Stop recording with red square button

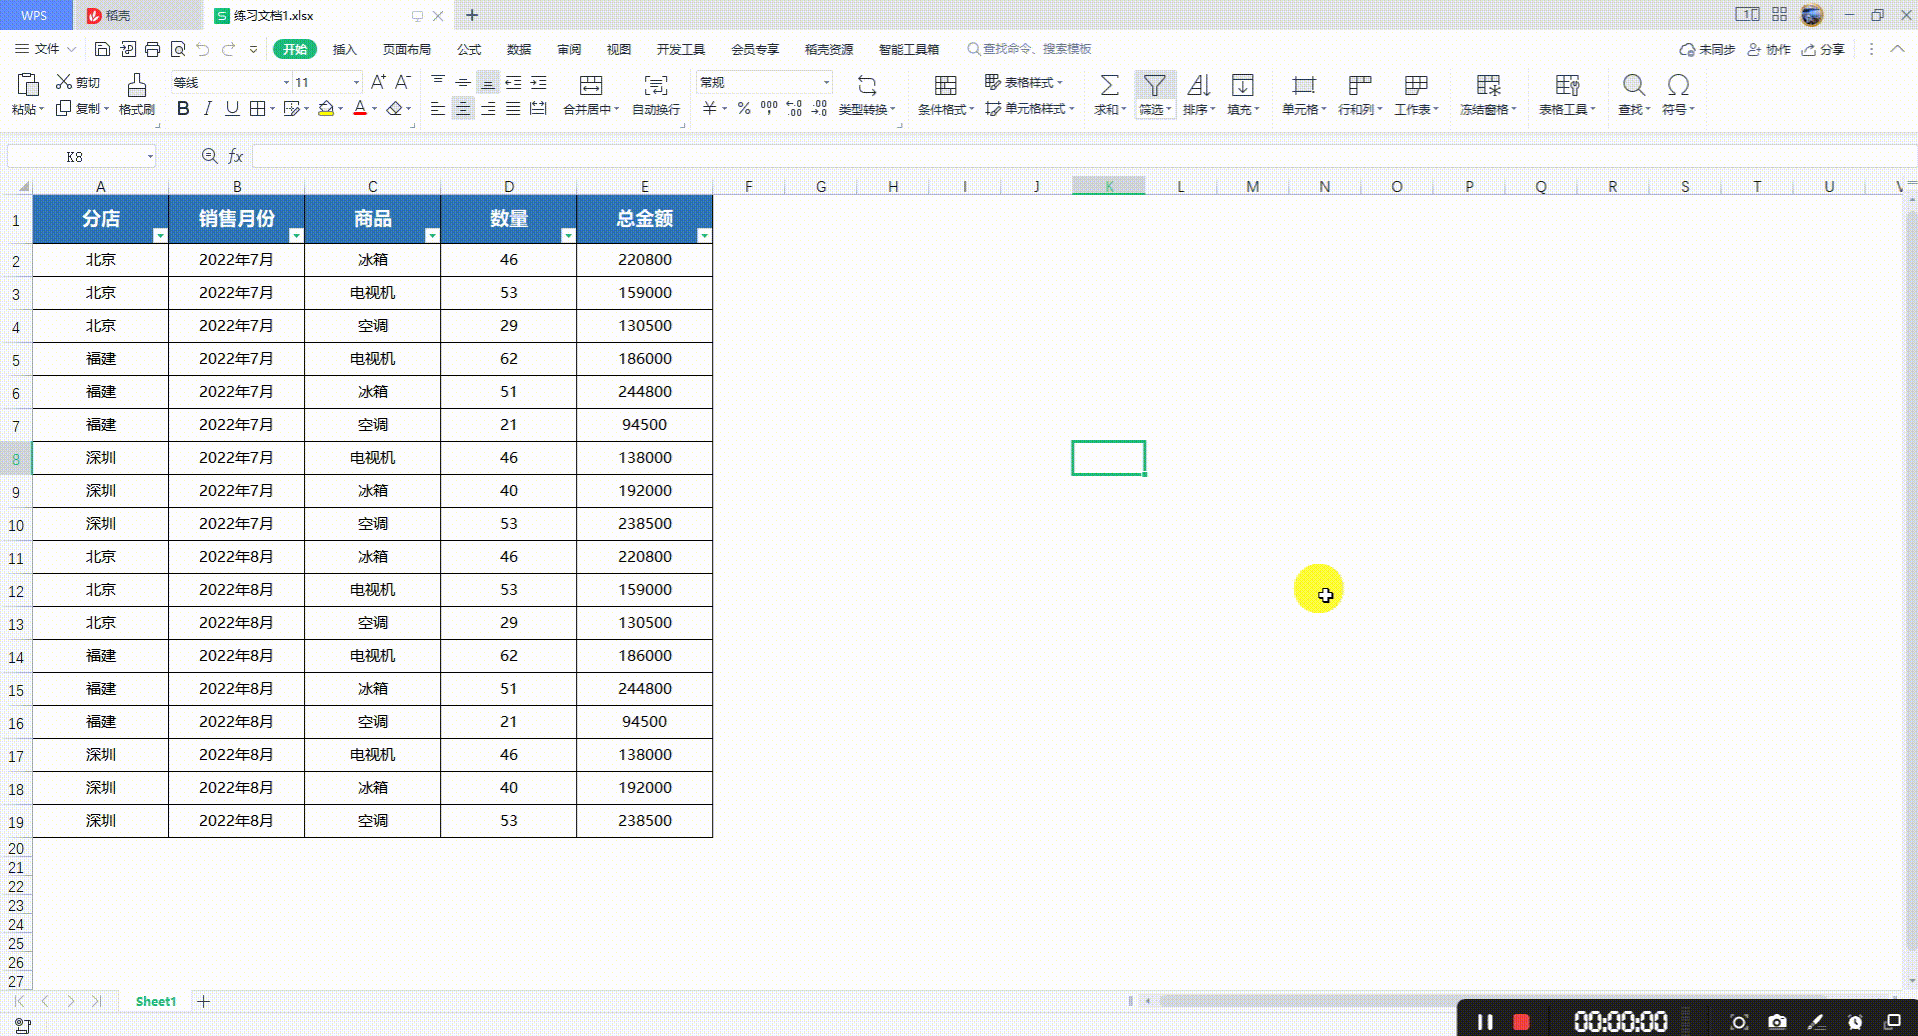tap(1521, 1021)
